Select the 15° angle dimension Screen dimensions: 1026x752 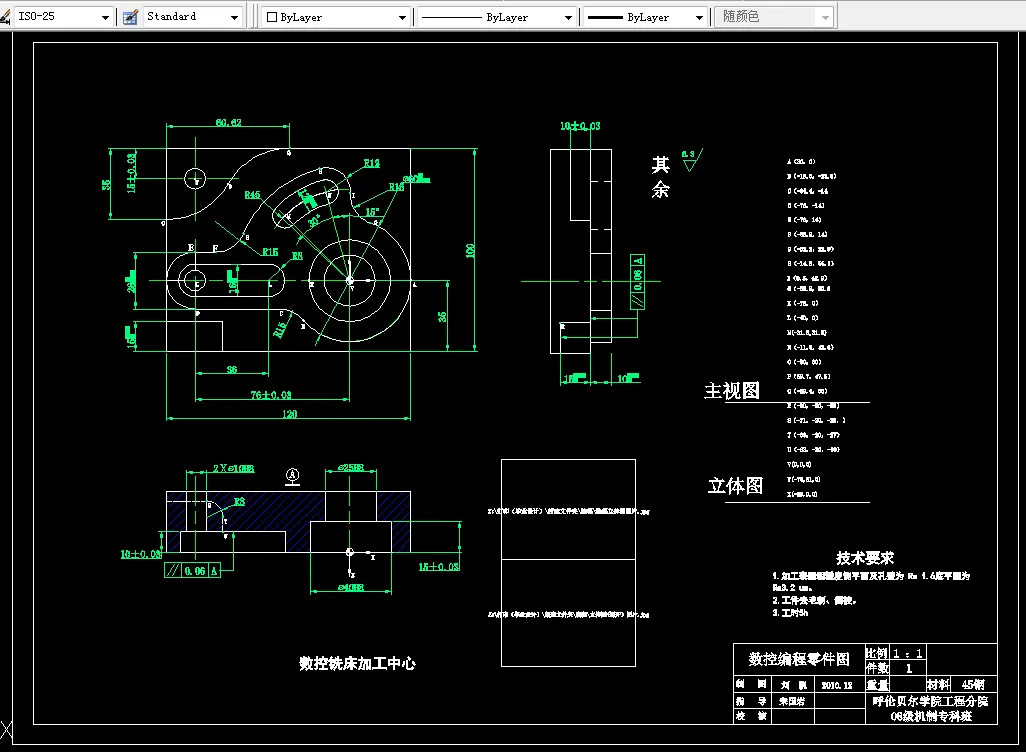click(x=372, y=212)
